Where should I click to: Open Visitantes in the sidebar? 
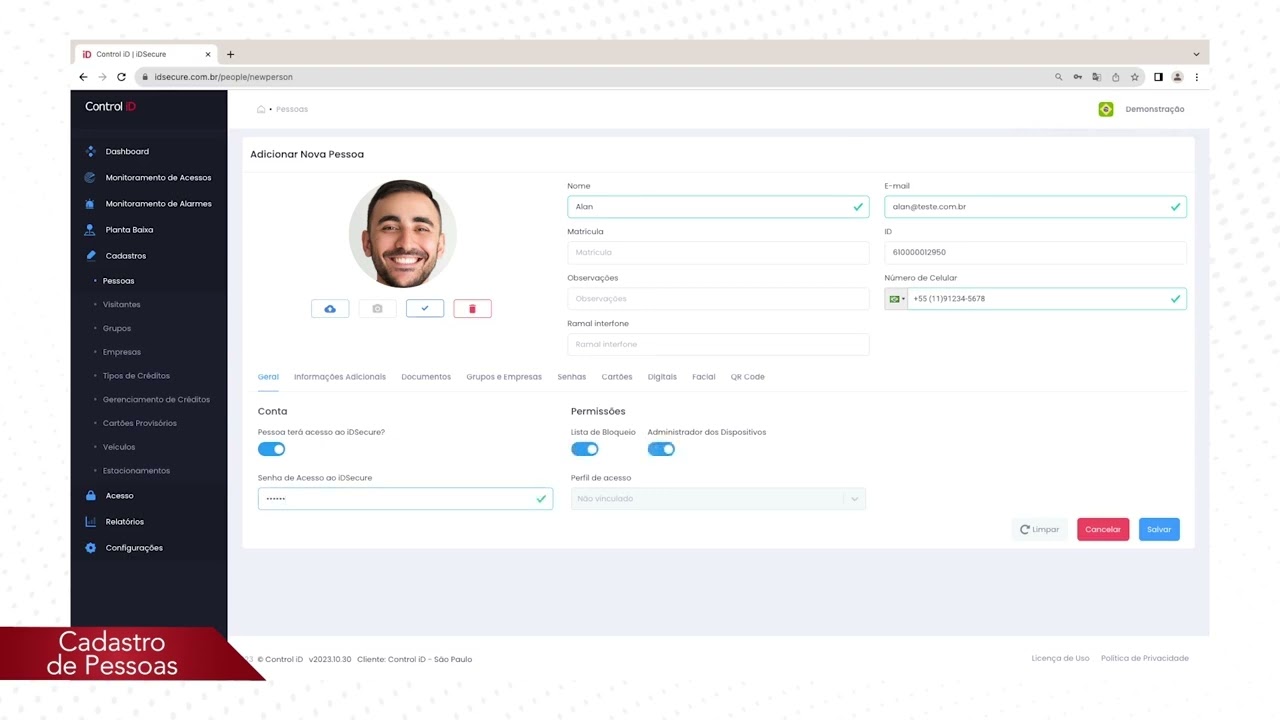pos(122,305)
